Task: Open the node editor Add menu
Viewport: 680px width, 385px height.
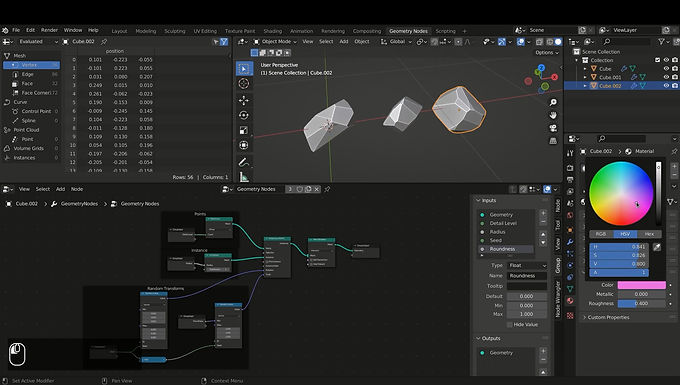Action: 60,189
